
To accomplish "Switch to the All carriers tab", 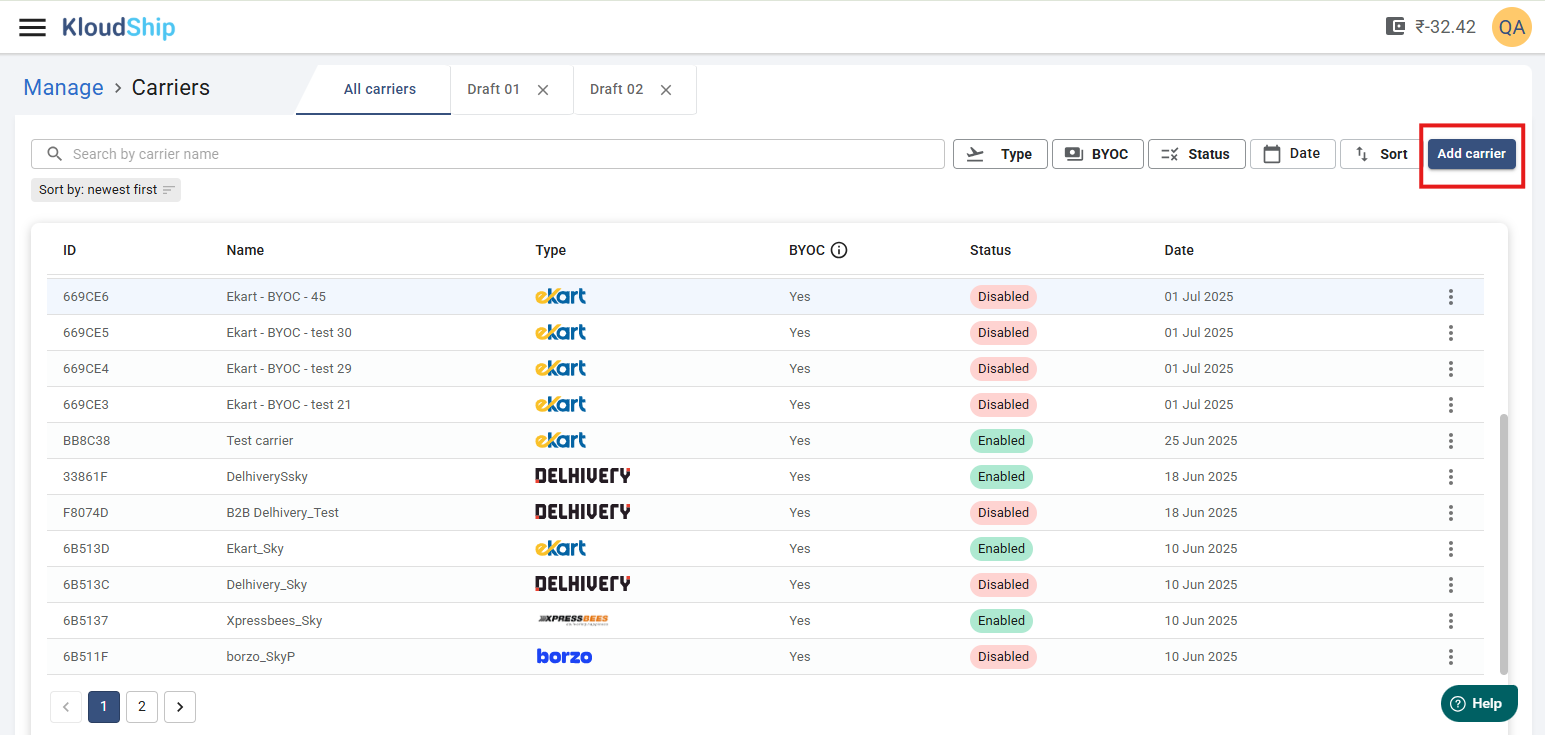I will coord(379,89).
